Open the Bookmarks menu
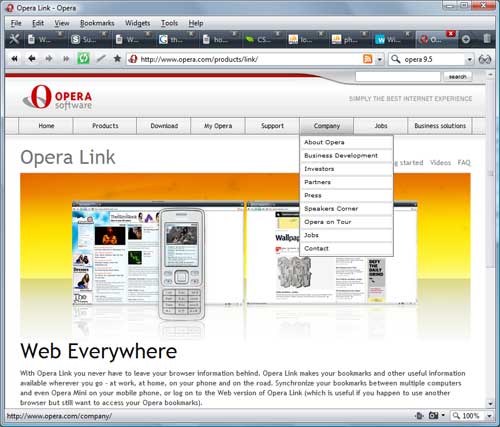Viewport: 500px width, 427px height. coord(97,23)
